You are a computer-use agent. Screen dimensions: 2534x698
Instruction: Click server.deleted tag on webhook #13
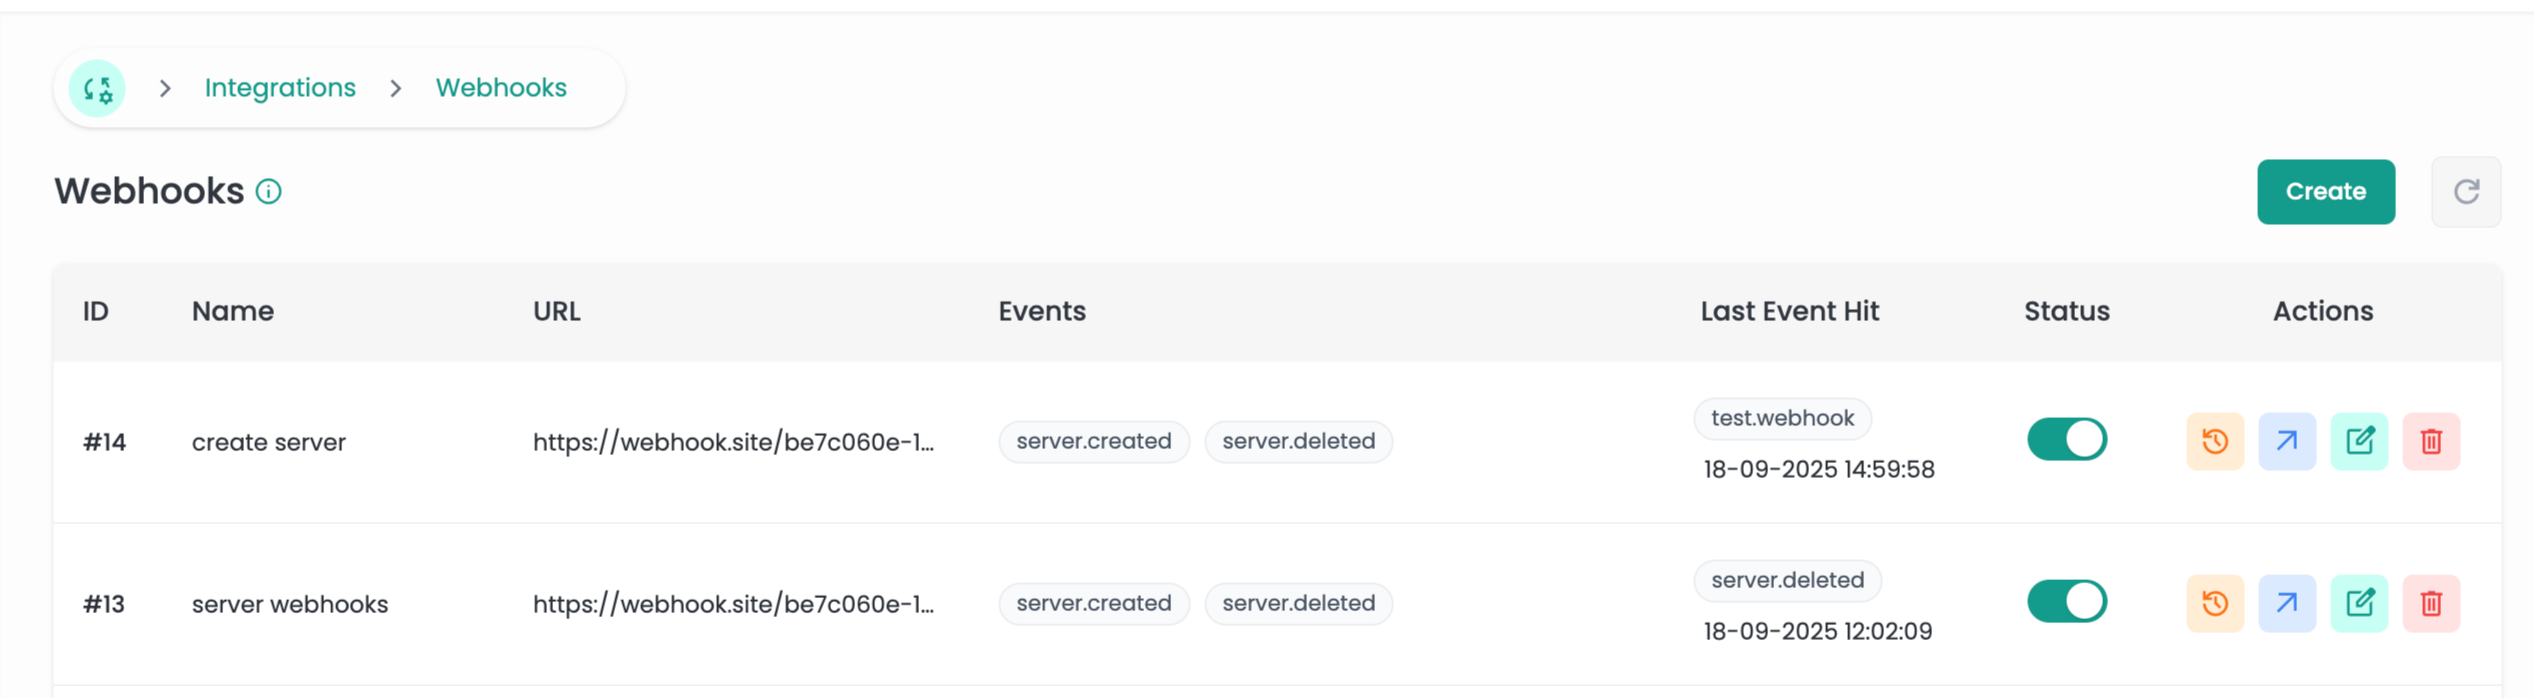[x=1298, y=603]
